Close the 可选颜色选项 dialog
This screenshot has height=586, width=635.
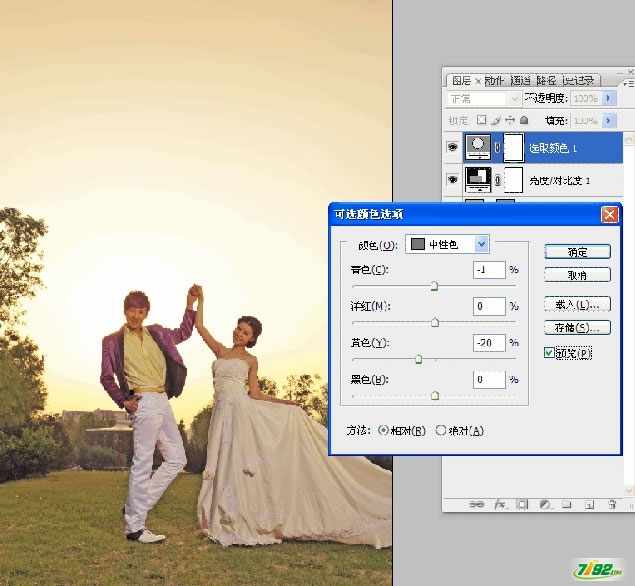click(x=609, y=214)
